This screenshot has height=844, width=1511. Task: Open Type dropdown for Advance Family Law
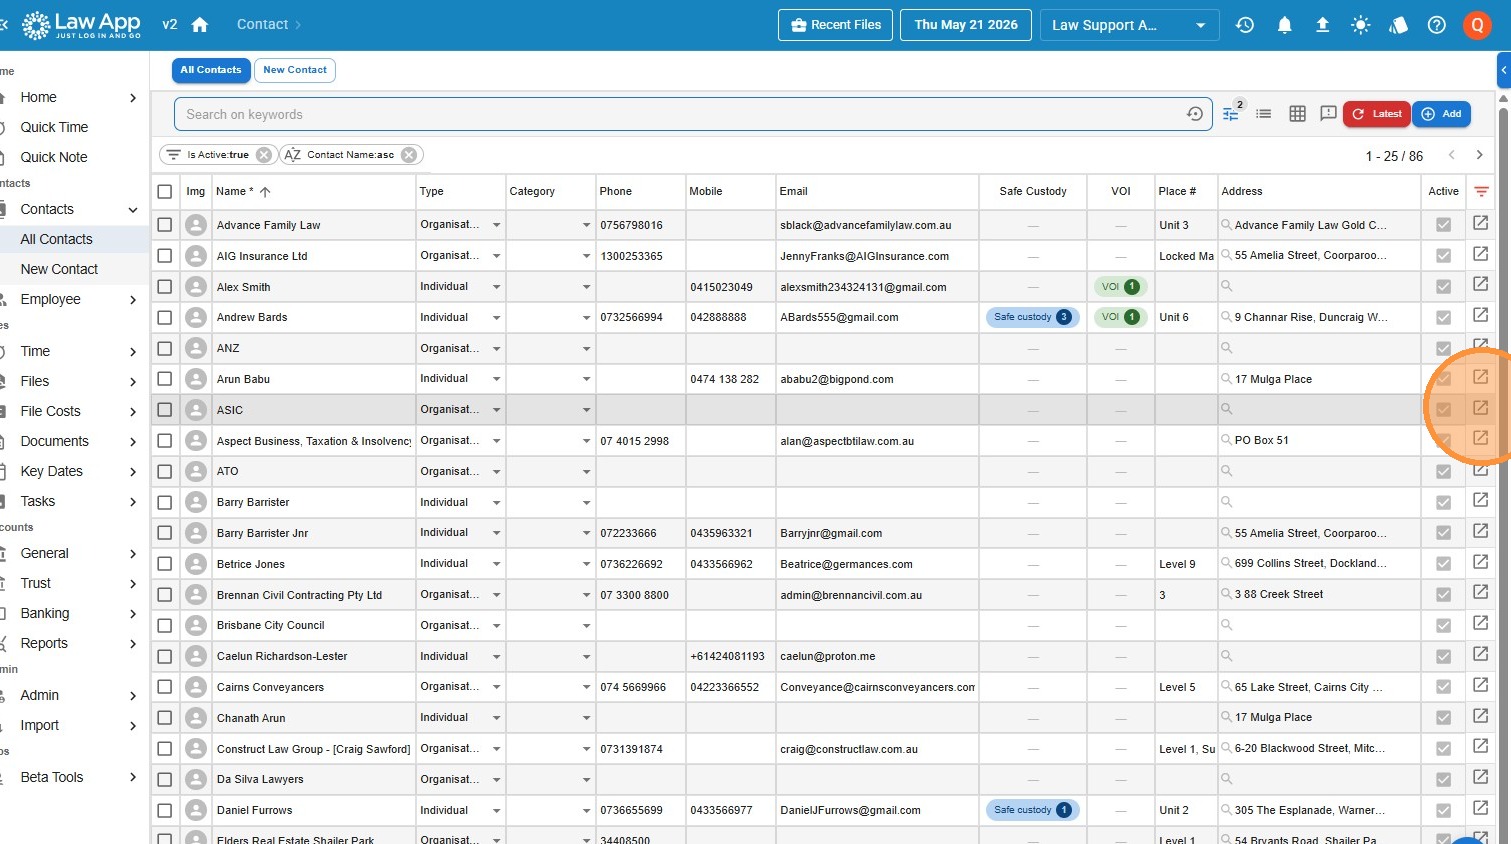pyautogui.click(x=496, y=225)
